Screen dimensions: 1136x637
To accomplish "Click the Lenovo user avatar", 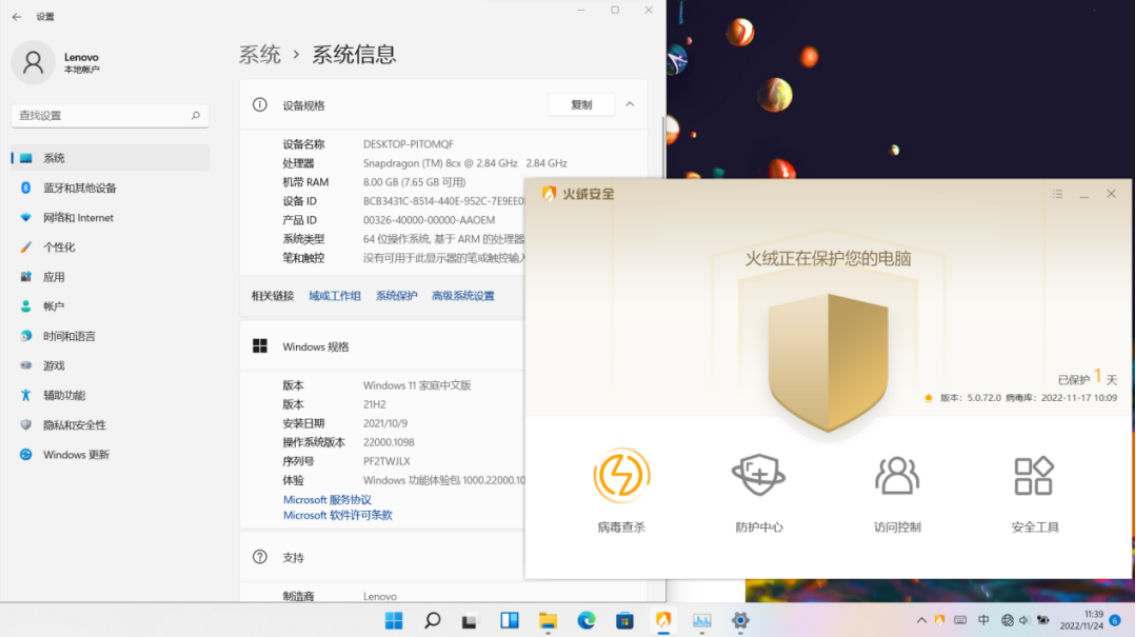I will [x=33, y=62].
